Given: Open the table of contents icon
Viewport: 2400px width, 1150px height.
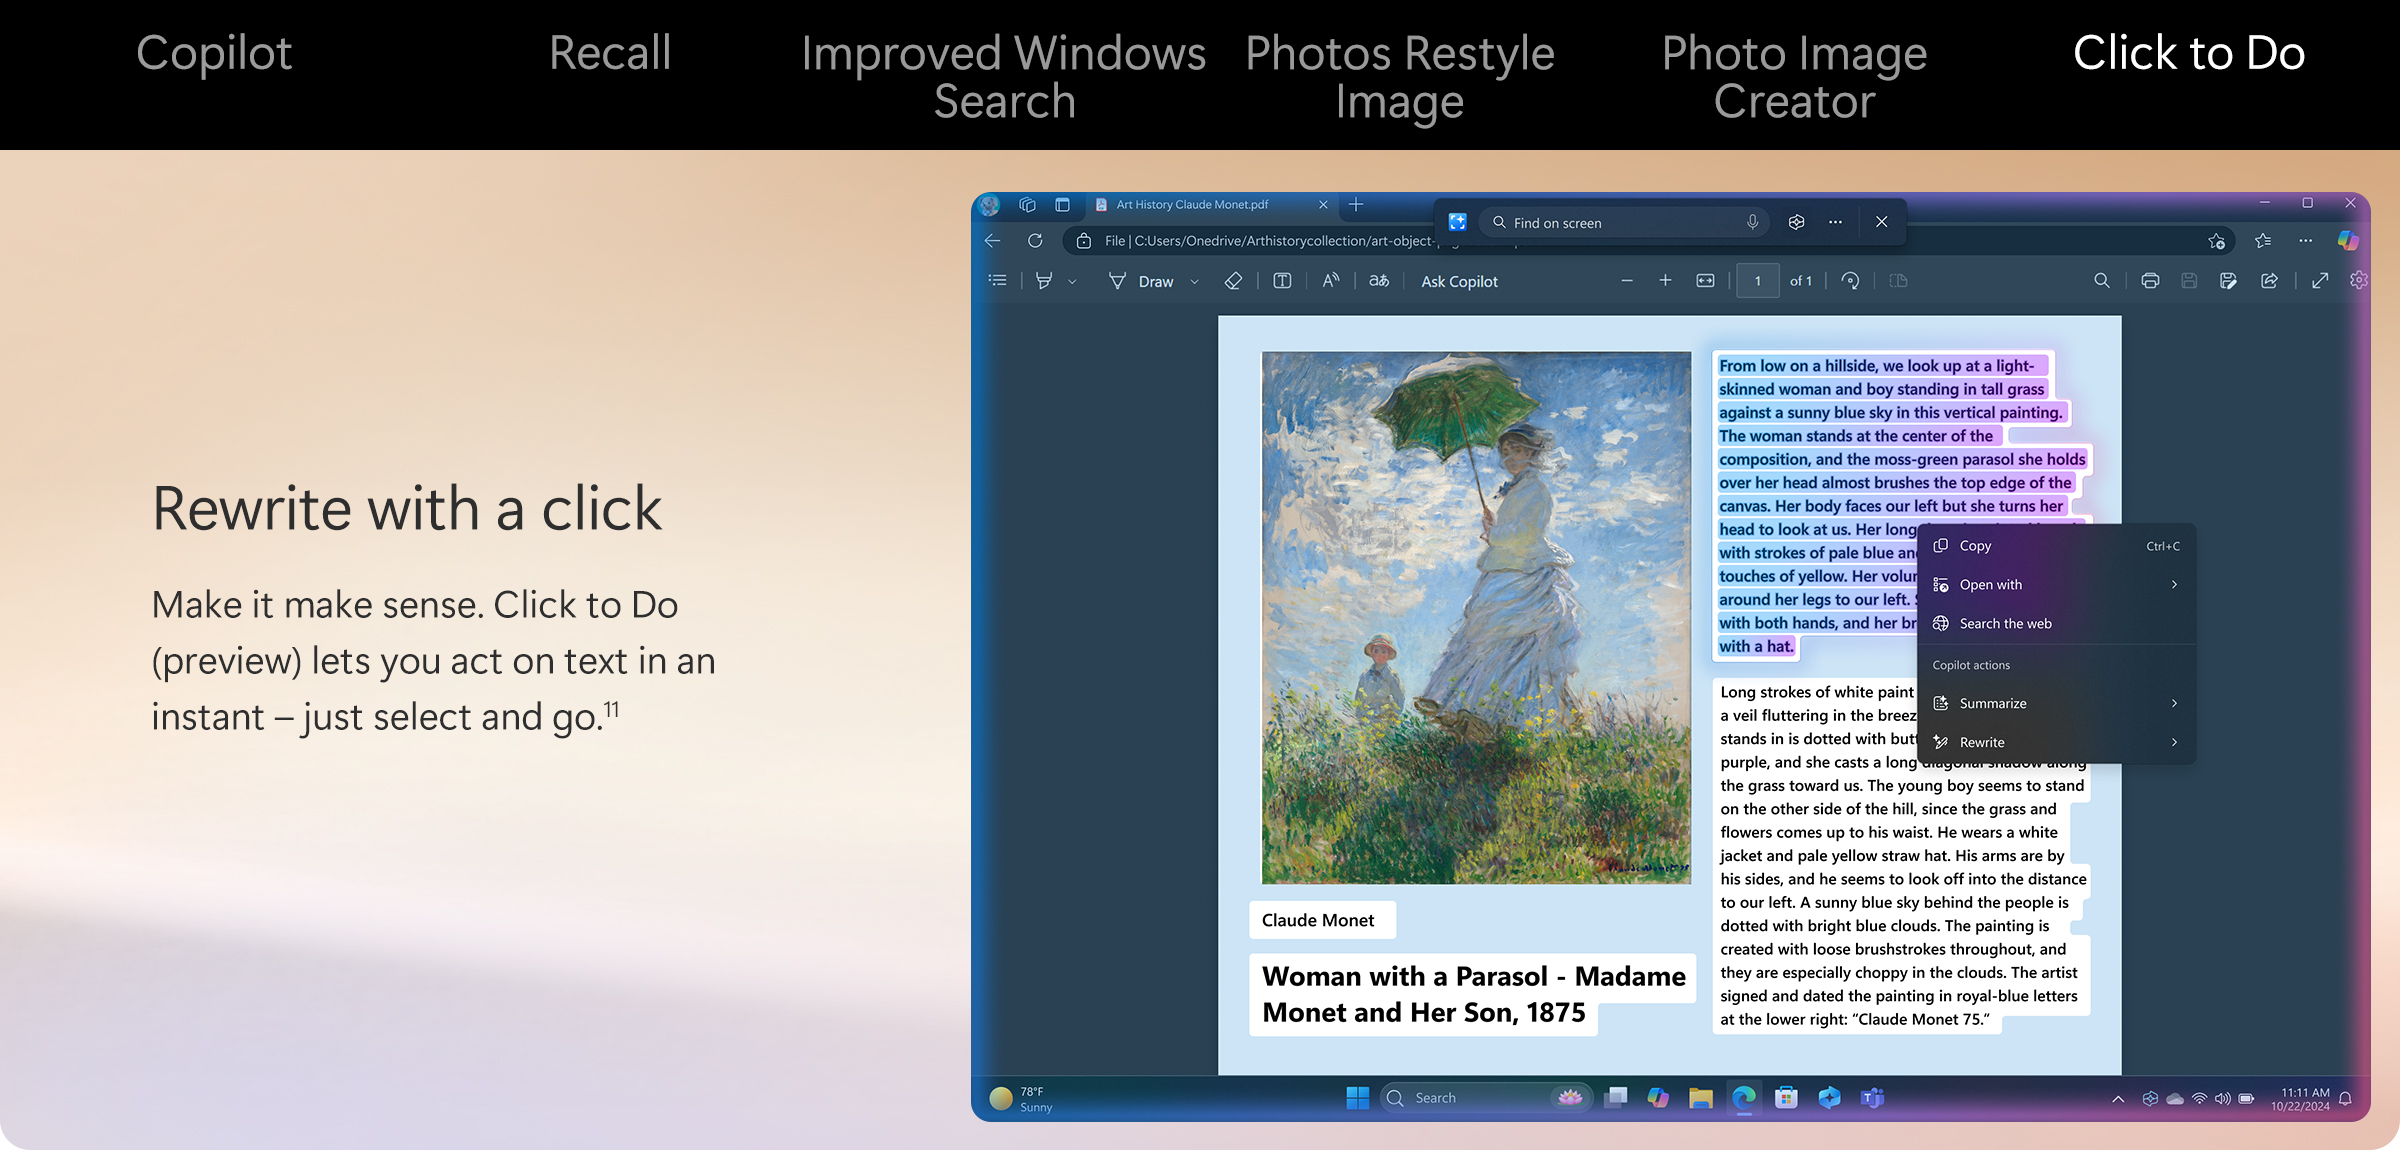Looking at the screenshot, I should 997,281.
